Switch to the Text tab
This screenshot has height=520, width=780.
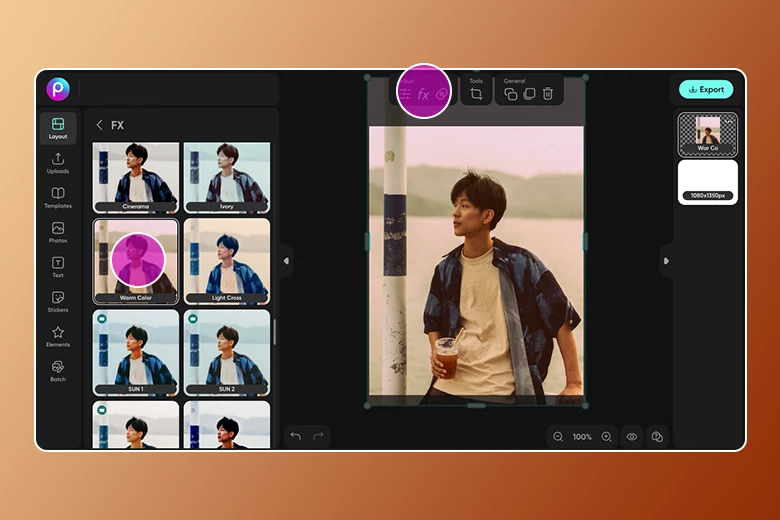coord(58,266)
